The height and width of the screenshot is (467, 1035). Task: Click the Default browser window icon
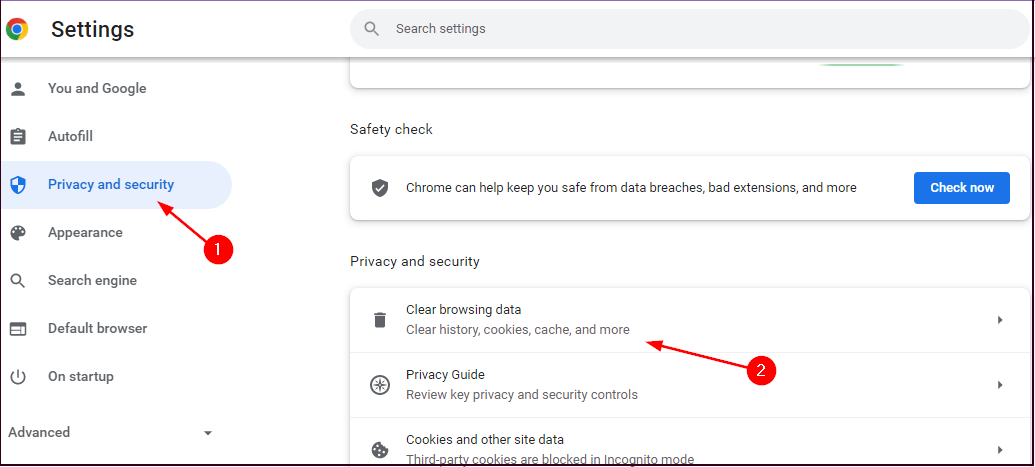pos(18,329)
